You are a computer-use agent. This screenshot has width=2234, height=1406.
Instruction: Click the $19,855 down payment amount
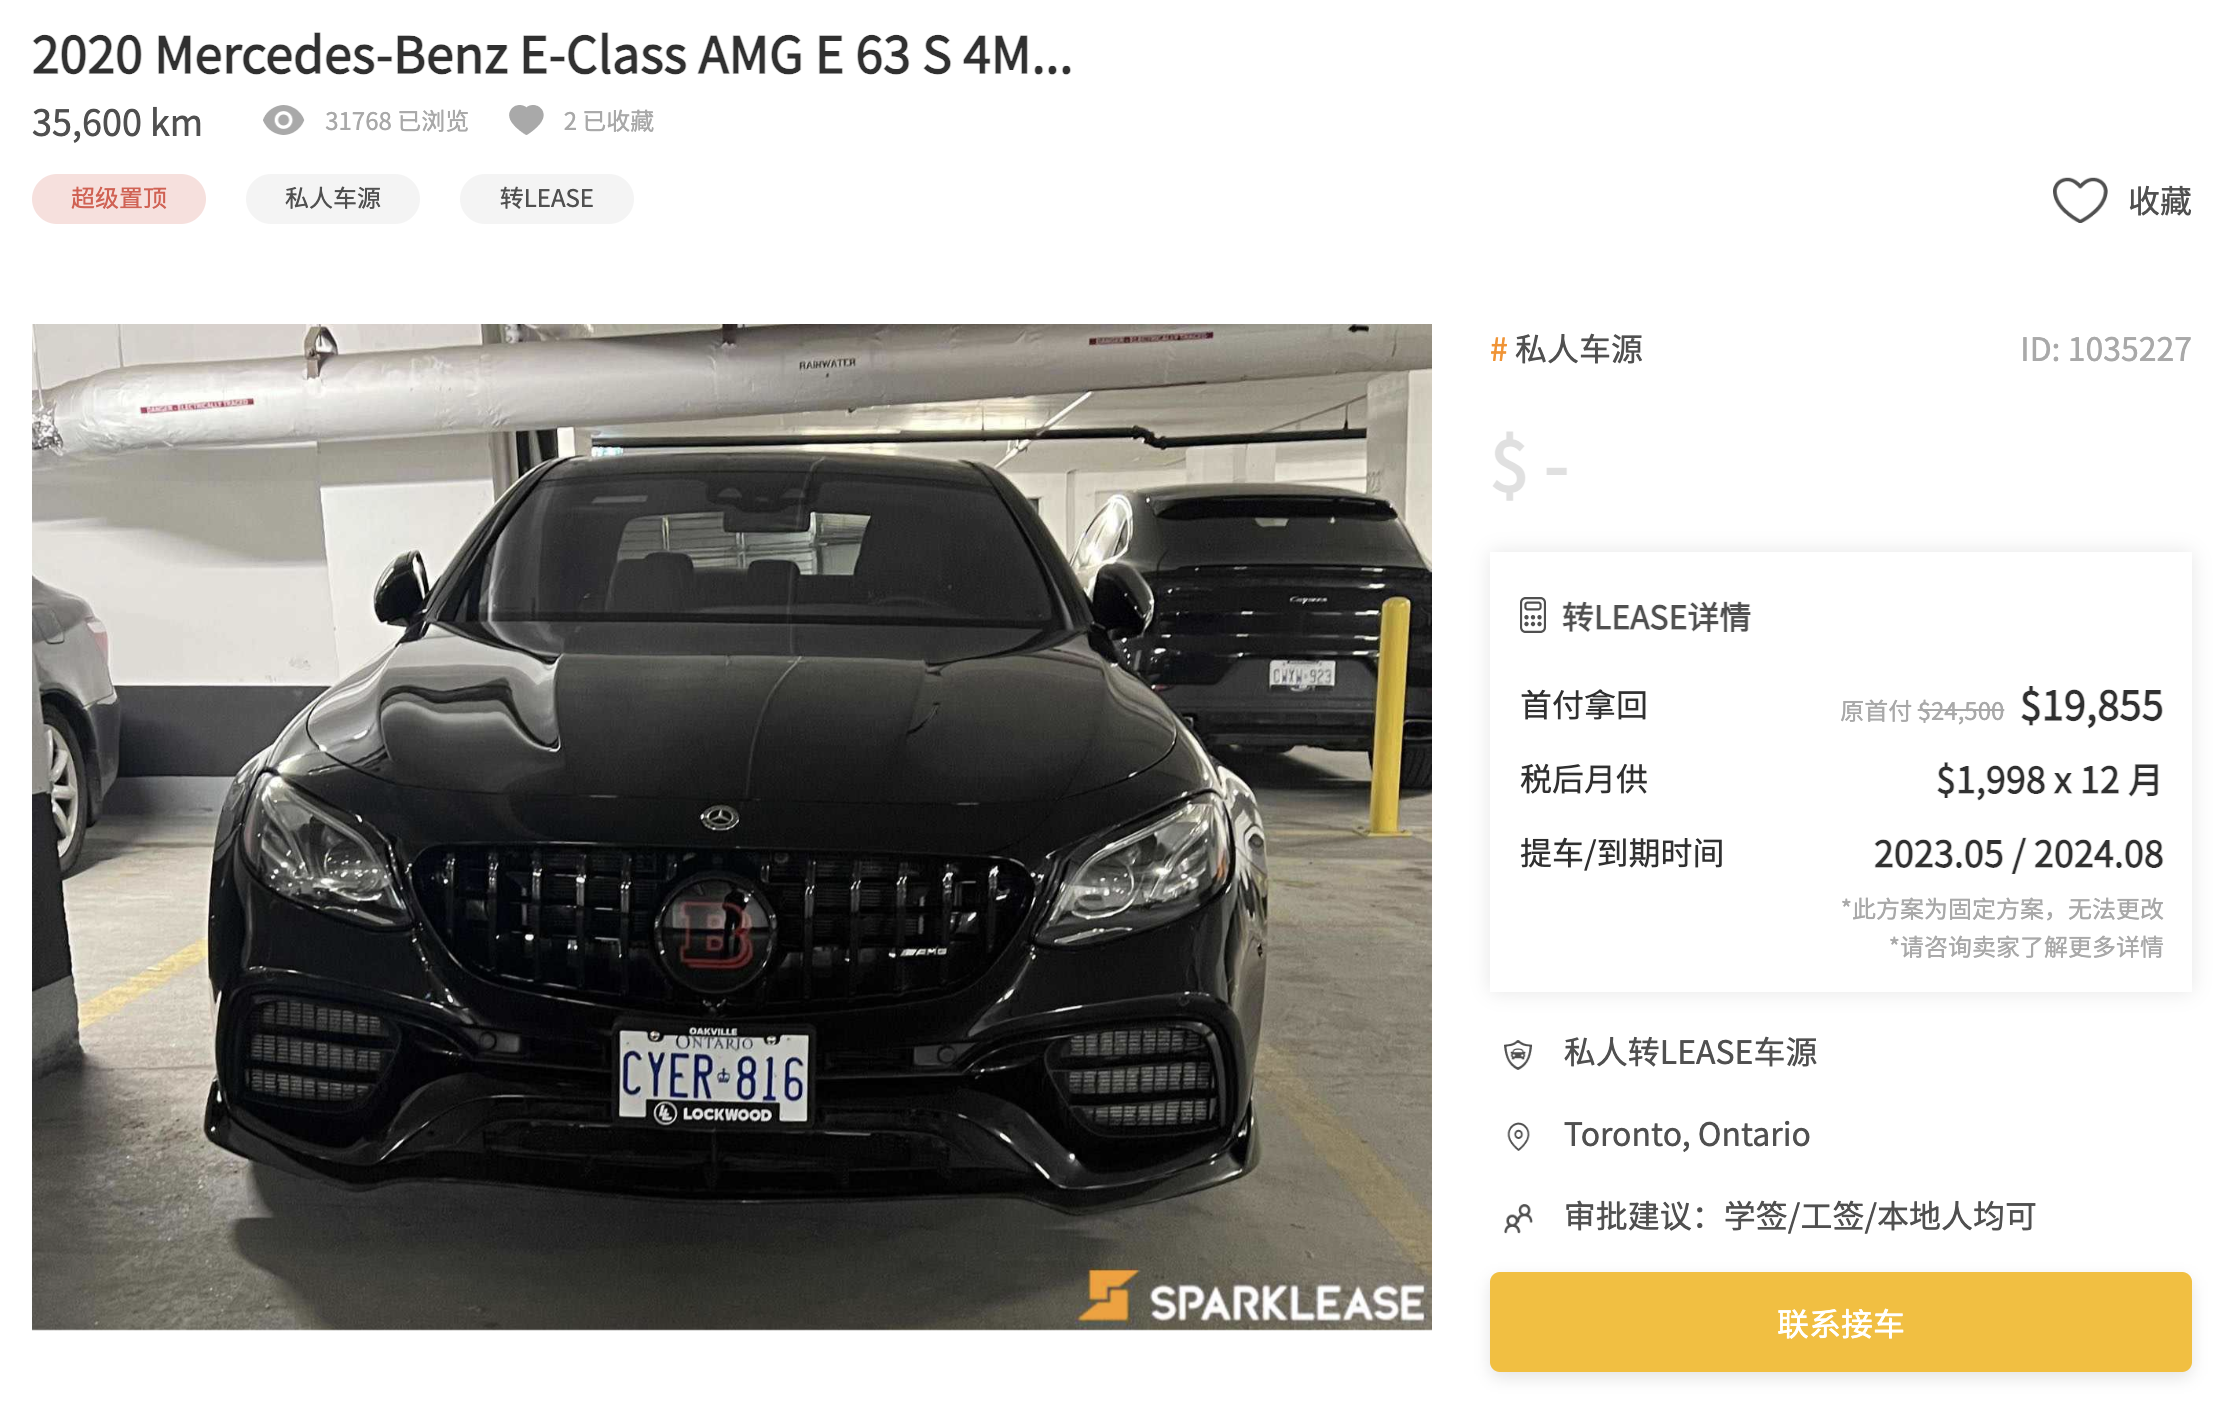(x=2091, y=706)
